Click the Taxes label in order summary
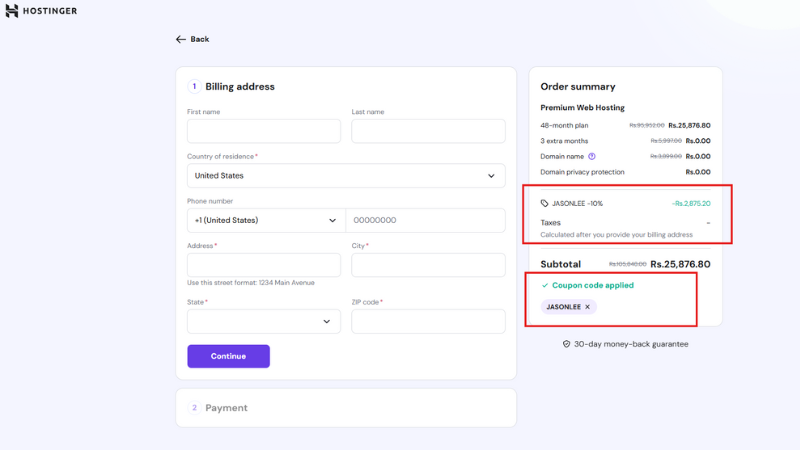 click(551, 223)
